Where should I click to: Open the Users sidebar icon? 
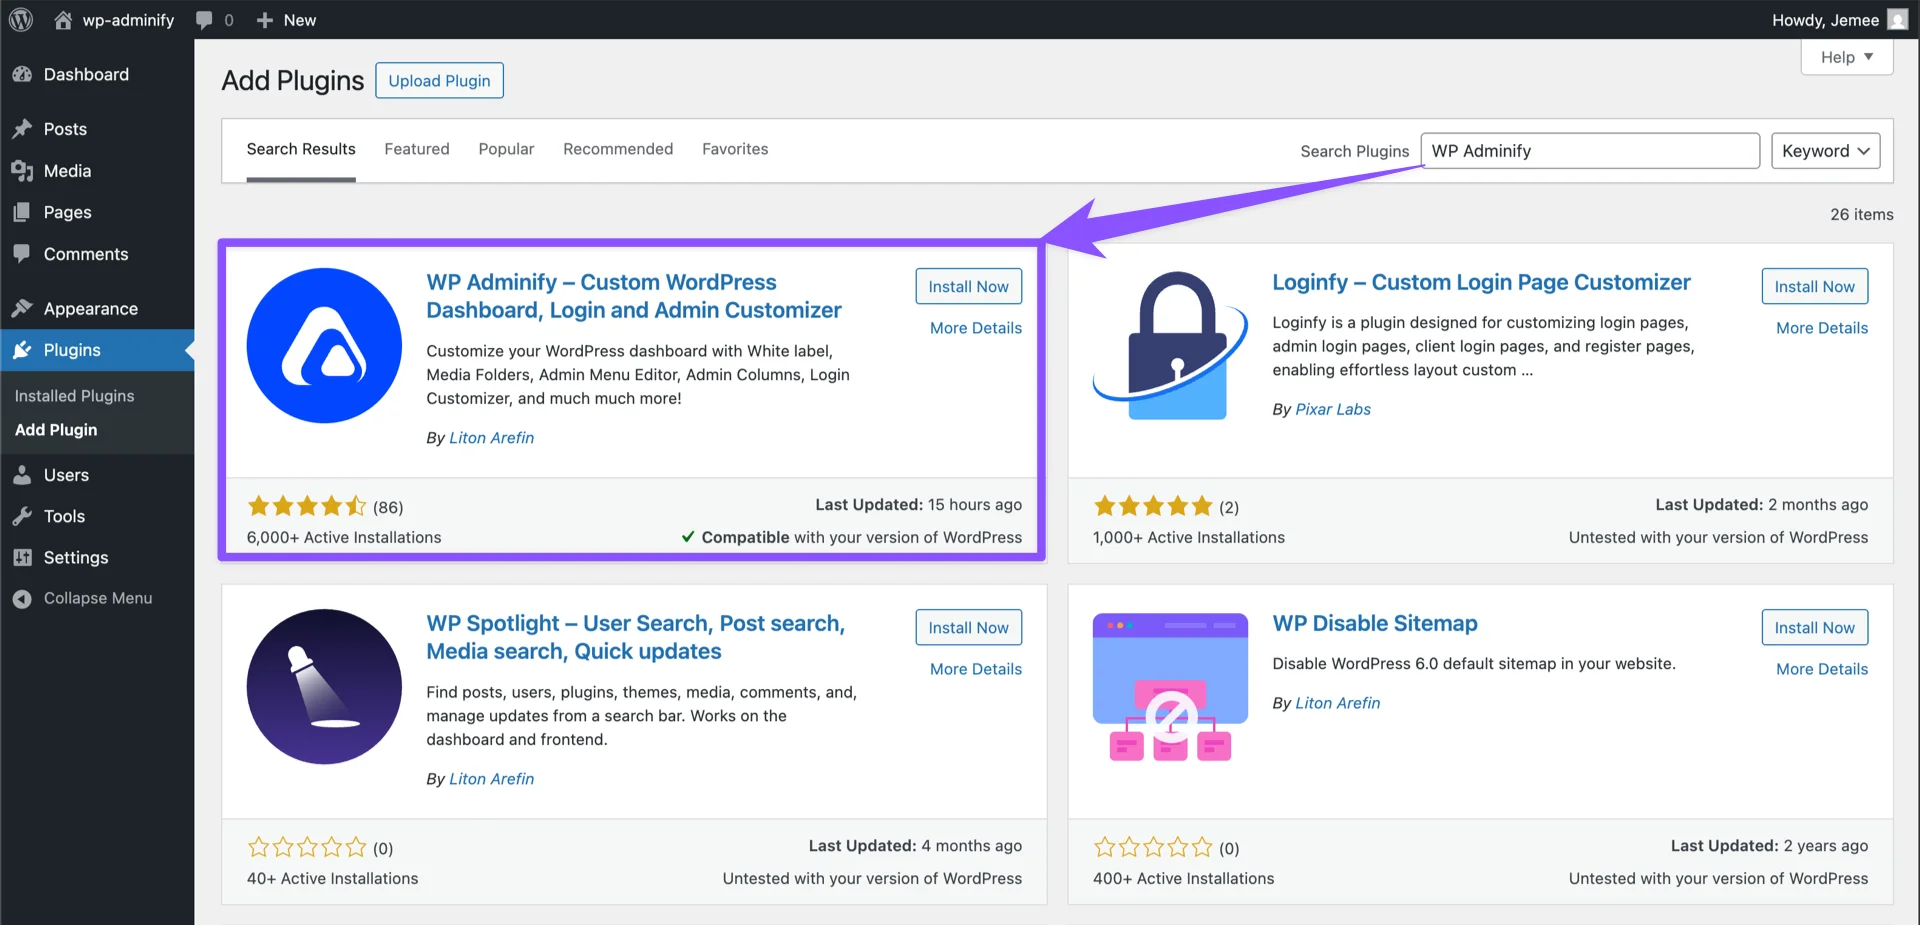click(24, 475)
